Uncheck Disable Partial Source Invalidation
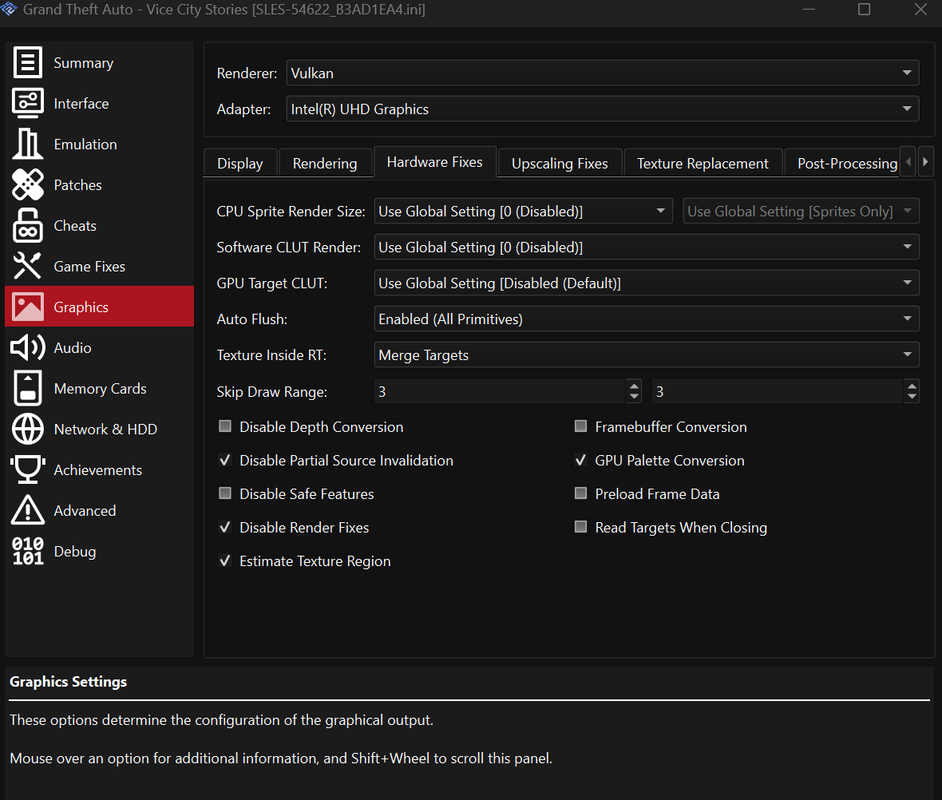This screenshot has width=942, height=800. 225,460
